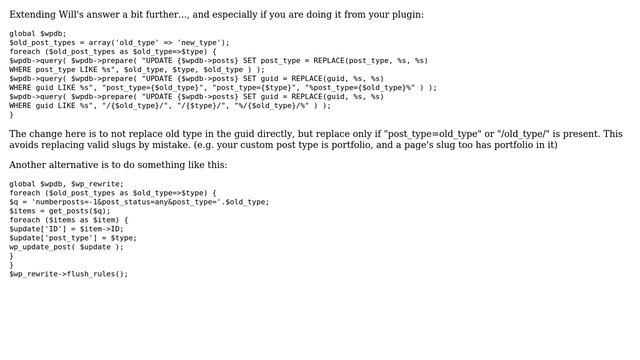Click the $update['ID'] assignment line
640x360 pixels.
(x=66, y=229)
